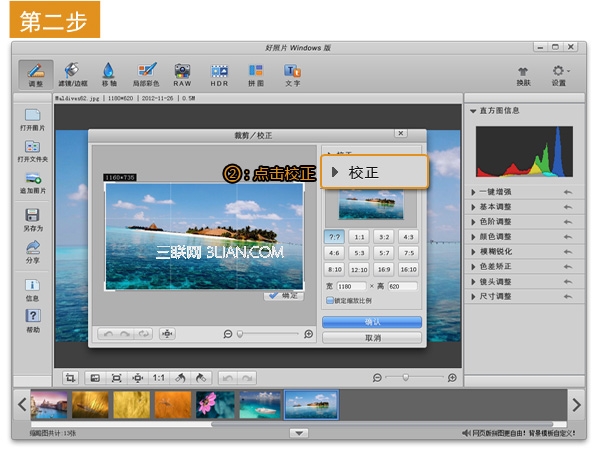Click zoom out magnifier in crop dialog

pyautogui.click(x=228, y=334)
